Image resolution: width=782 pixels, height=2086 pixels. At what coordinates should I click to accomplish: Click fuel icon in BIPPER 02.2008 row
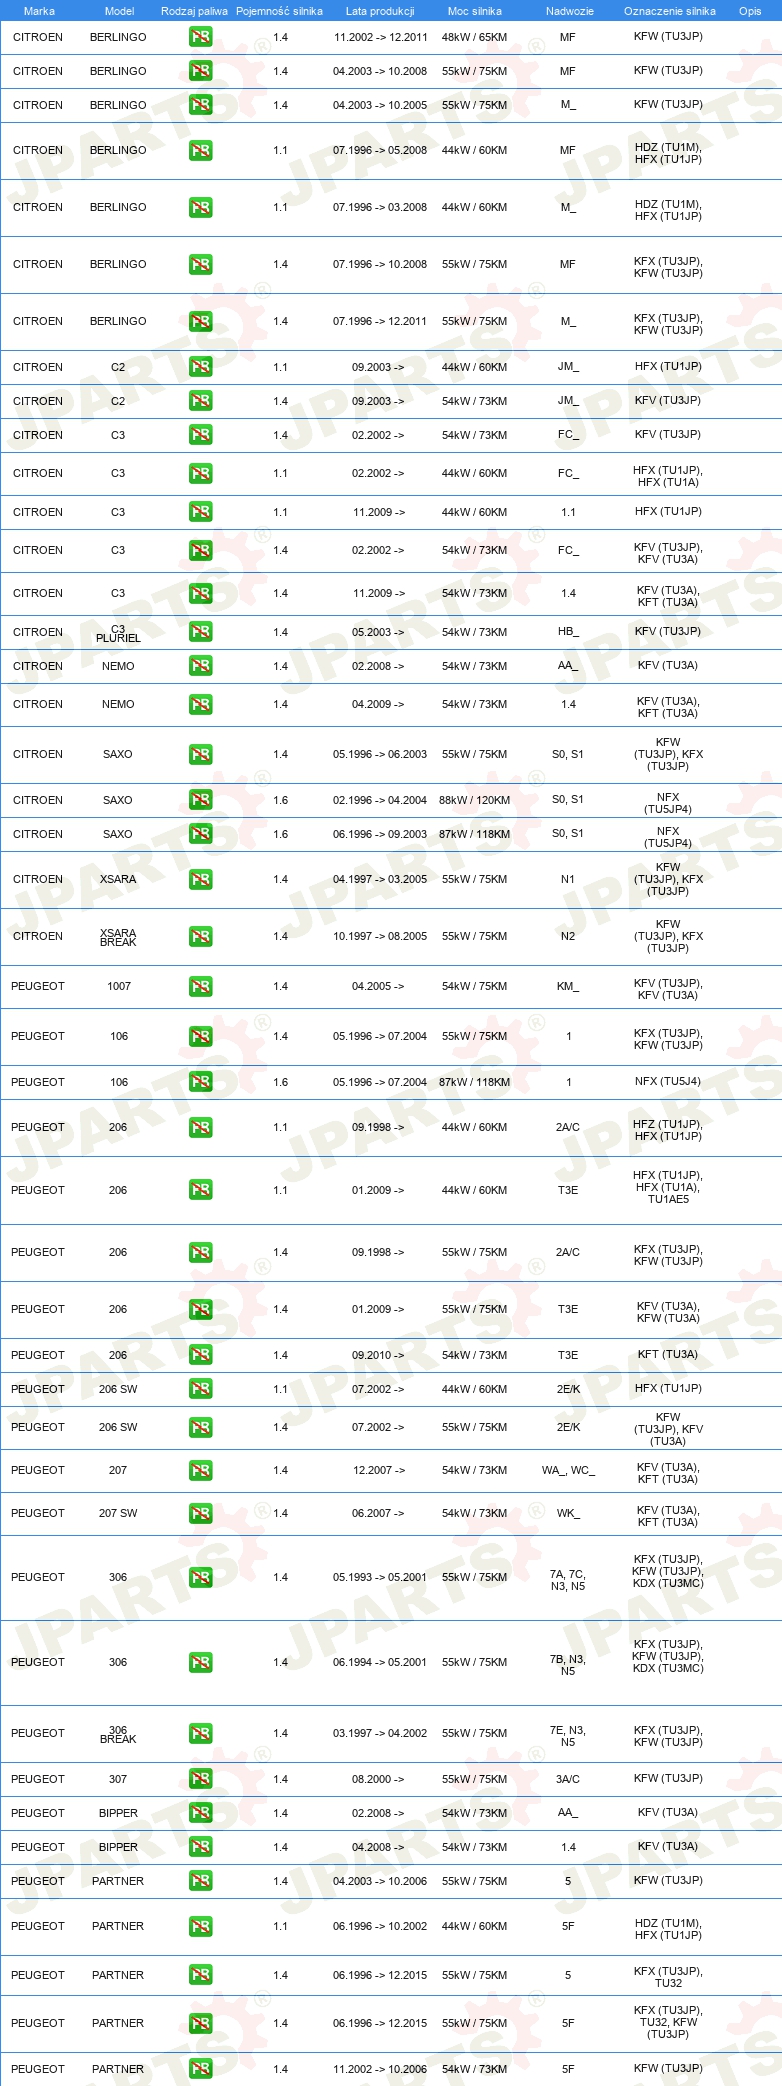point(201,1813)
